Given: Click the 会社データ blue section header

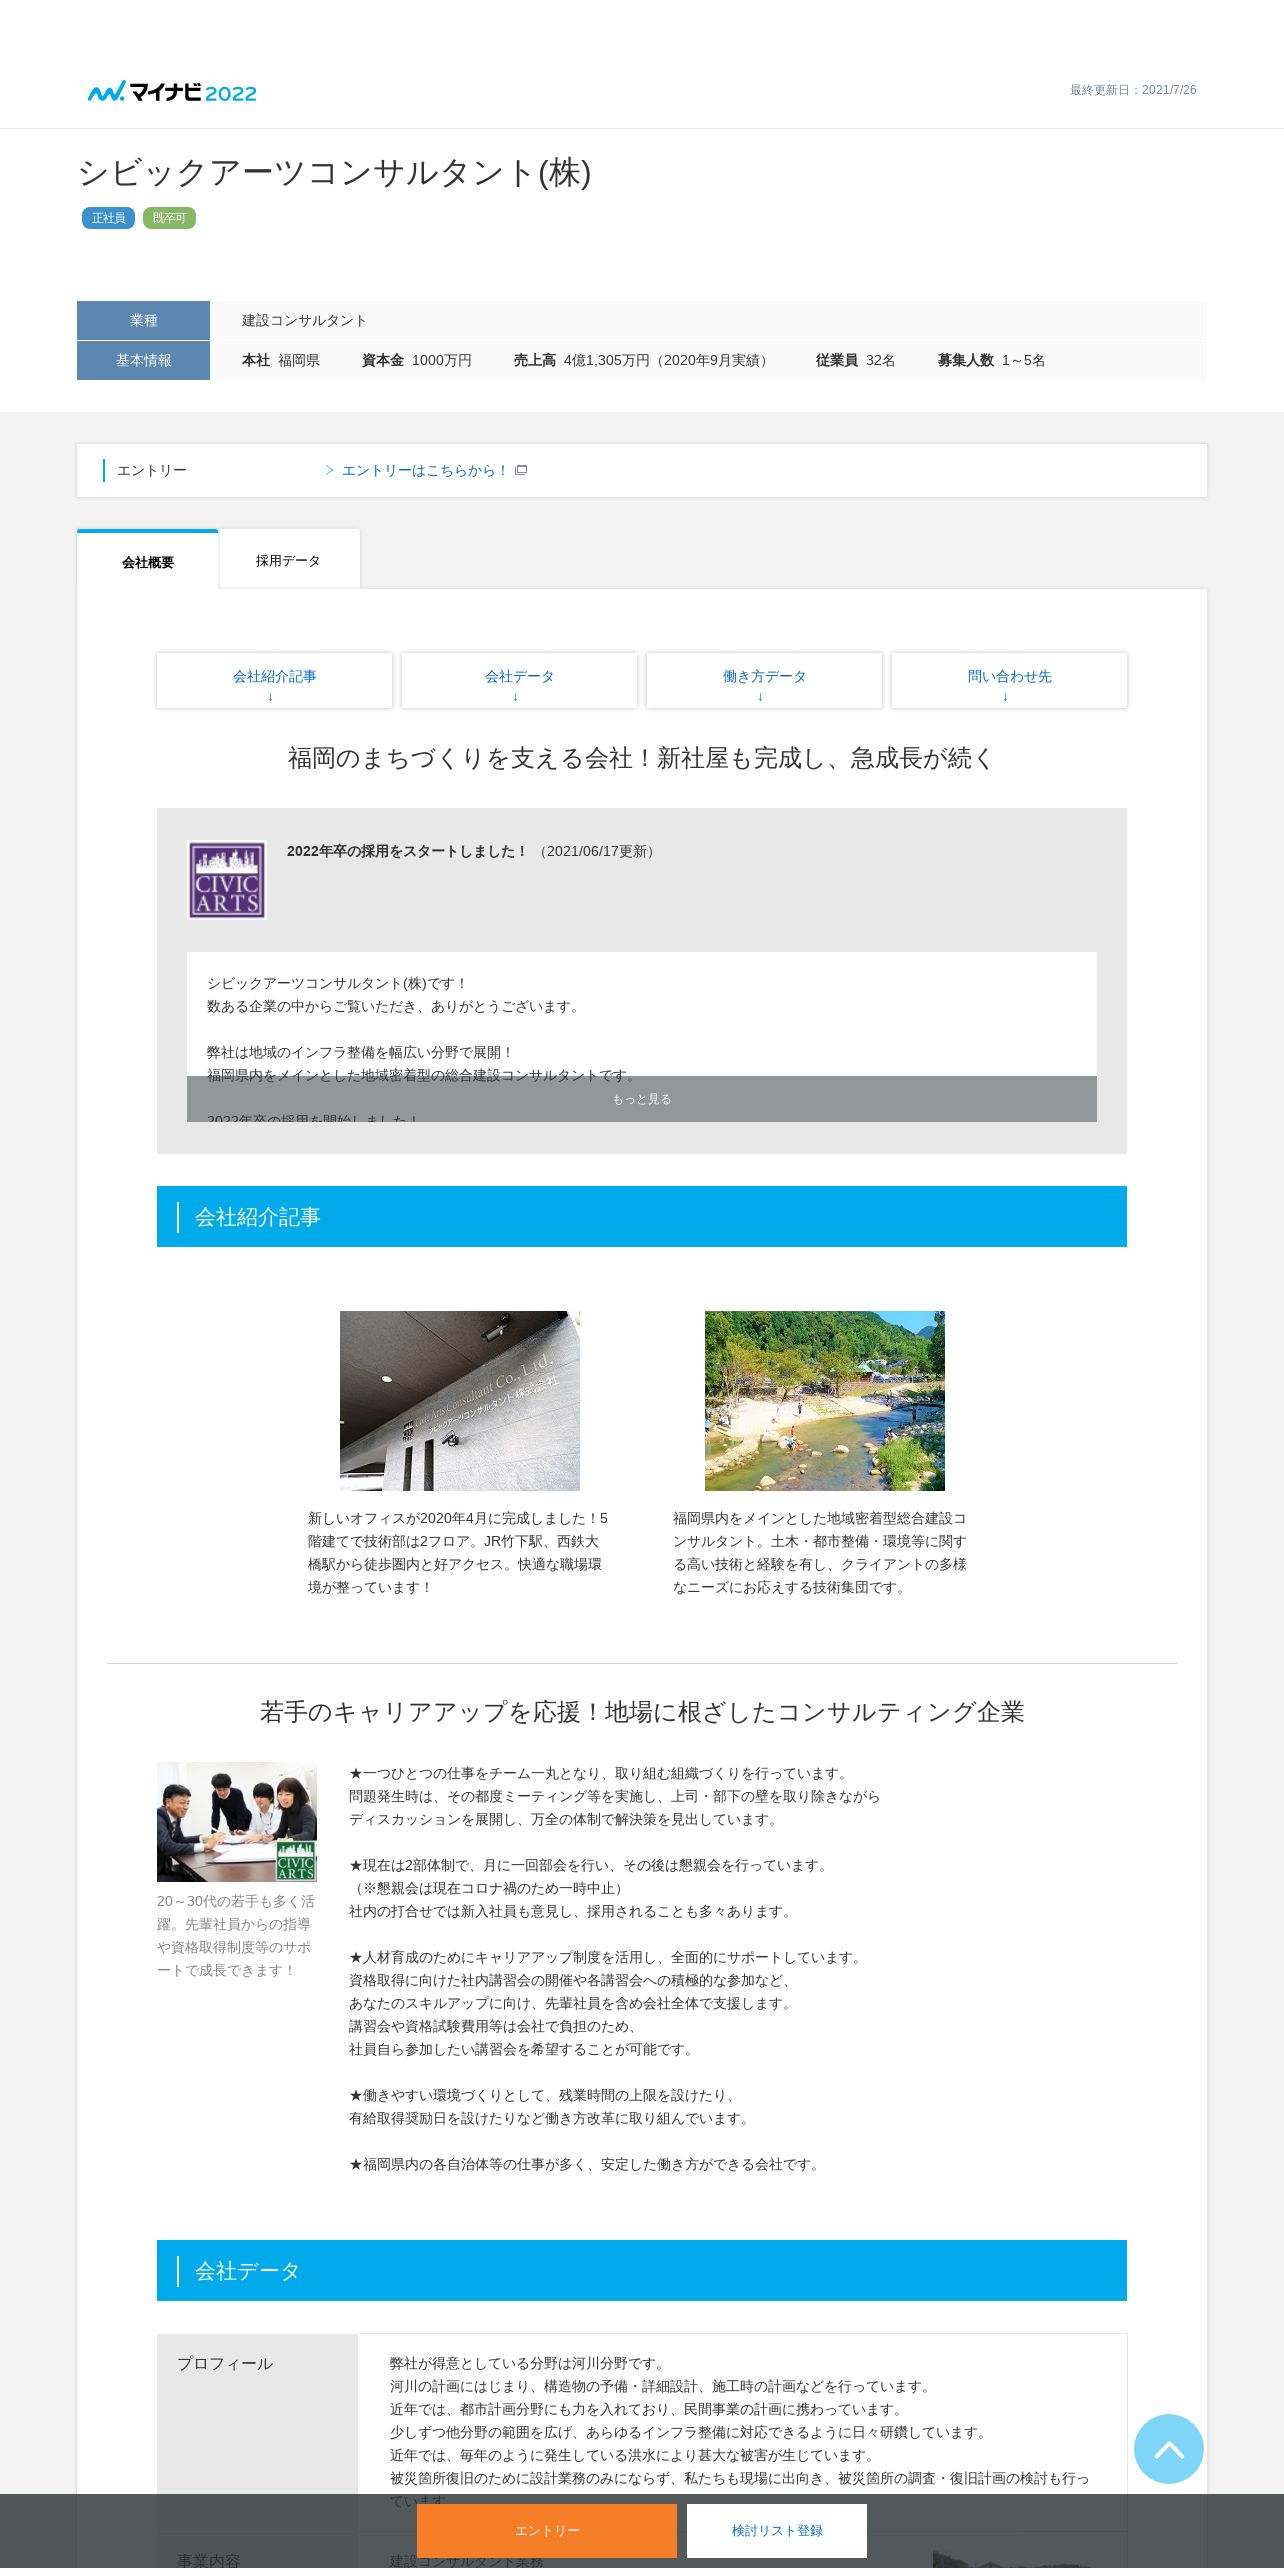Looking at the screenshot, I should coord(642,2271).
